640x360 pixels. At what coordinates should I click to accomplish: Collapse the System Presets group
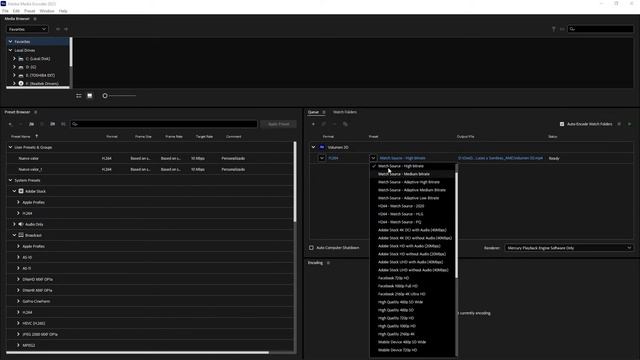click(11, 180)
